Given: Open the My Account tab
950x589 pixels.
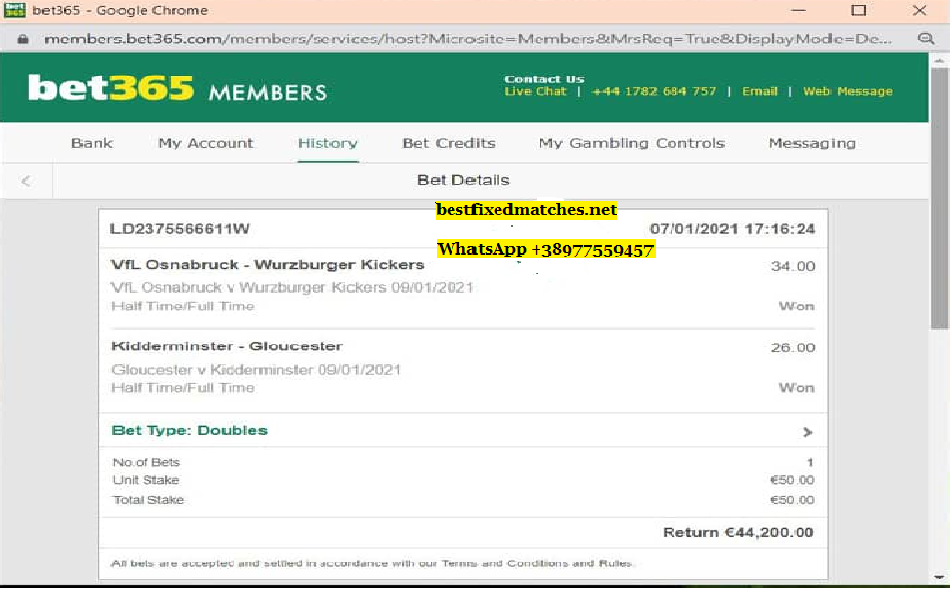Looking at the screenshot, I should point(206,143).
